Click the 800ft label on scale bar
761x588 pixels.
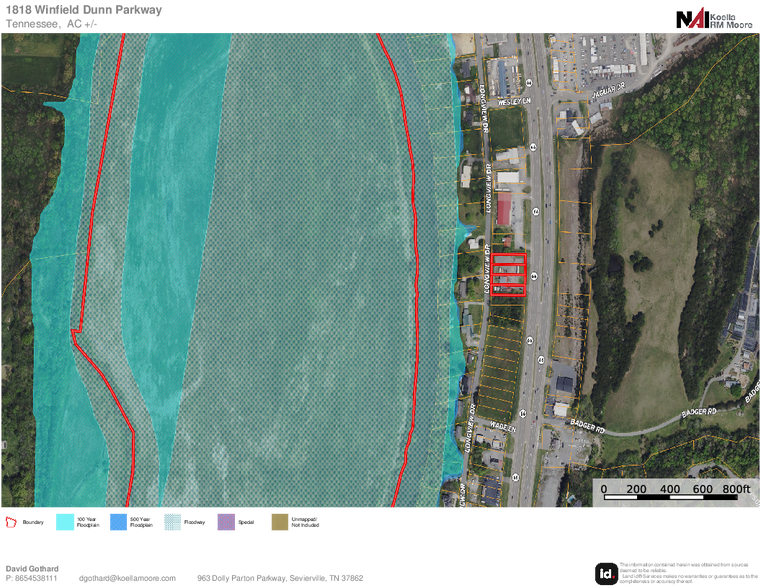[735, 488]
